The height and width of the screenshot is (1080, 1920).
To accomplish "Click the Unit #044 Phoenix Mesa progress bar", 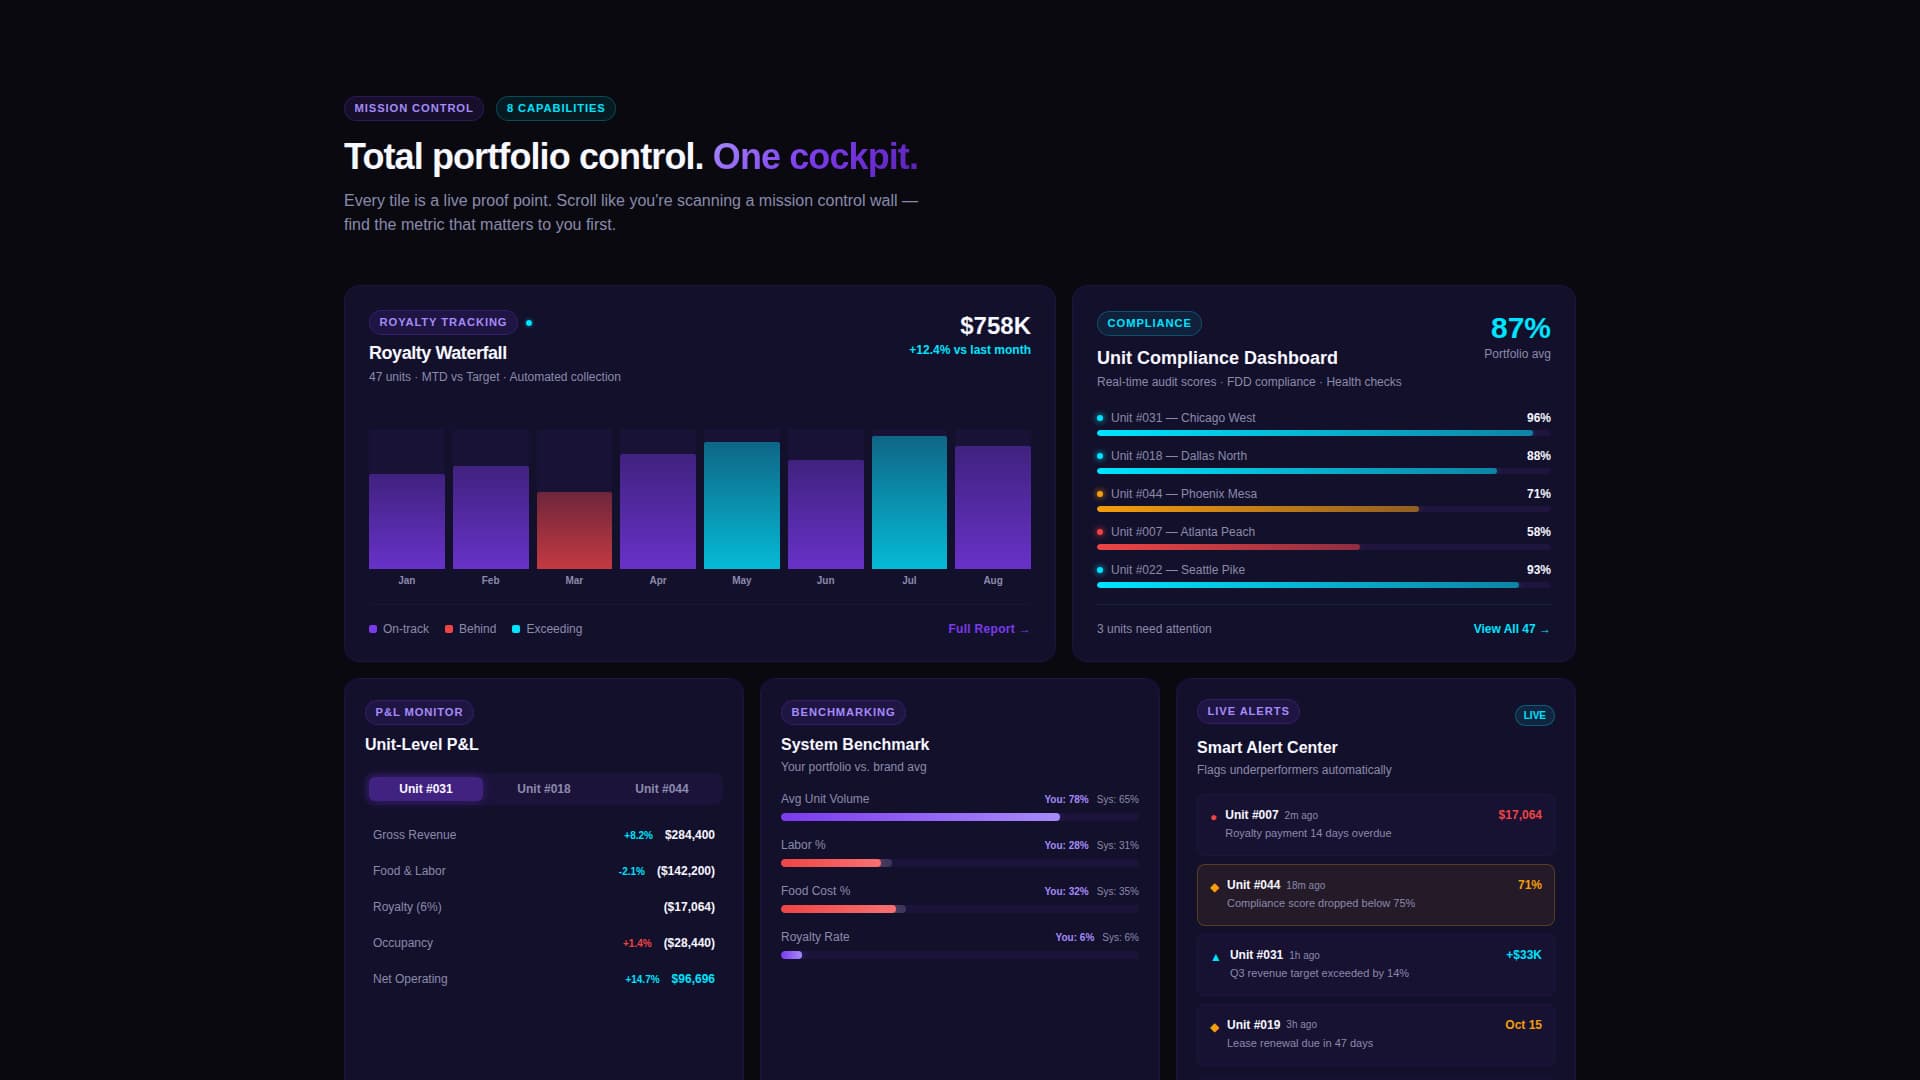I will coord(1324,509).
